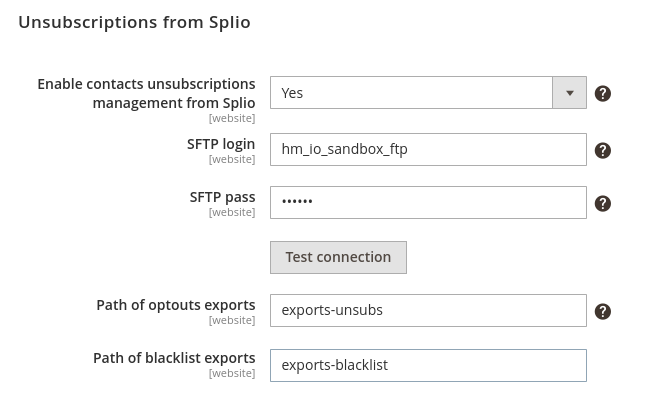Click the 'Path of blacklist exports' label

[x=174, y=358]
